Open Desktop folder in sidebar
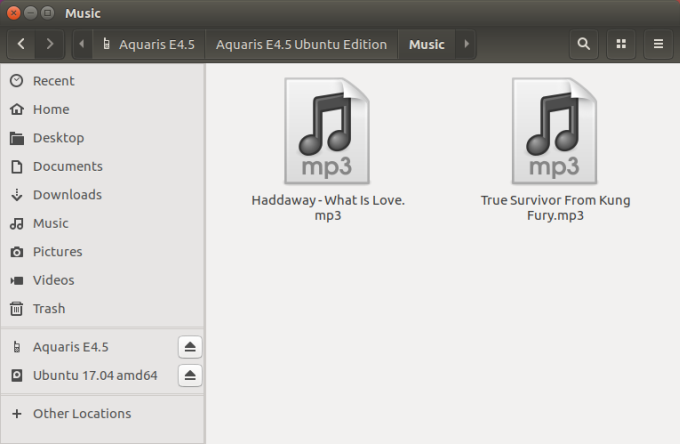This screenshot has height=444, width=680. point(102,138)
